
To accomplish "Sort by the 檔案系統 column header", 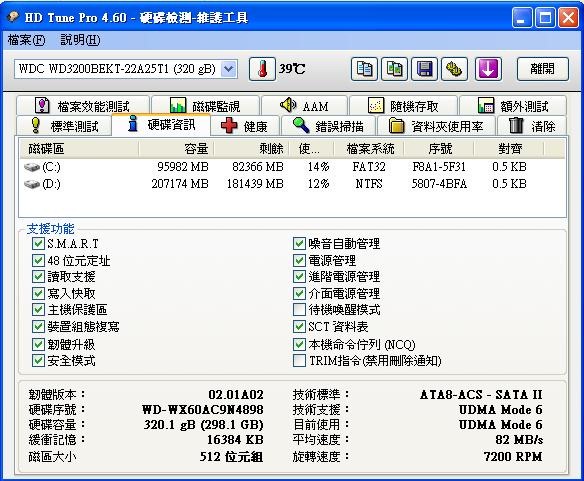I will (x=370, y=149).
